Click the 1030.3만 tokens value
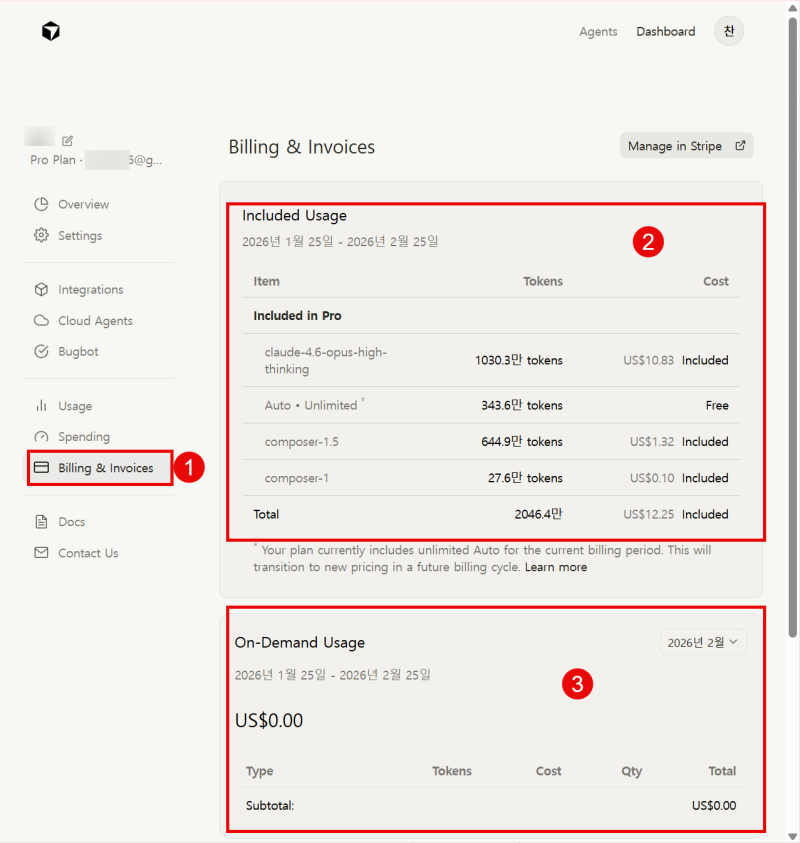800x843 pixels. pos(519,360)
